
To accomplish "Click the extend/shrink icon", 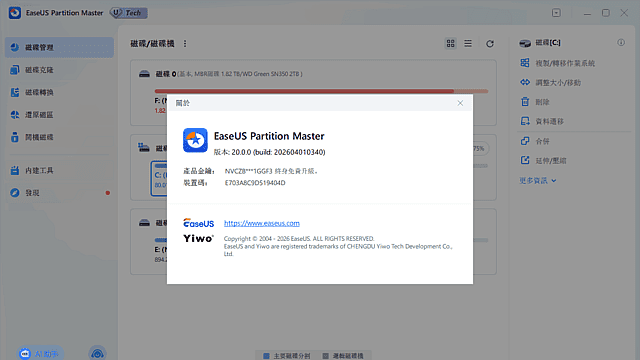I will point(525,160).
